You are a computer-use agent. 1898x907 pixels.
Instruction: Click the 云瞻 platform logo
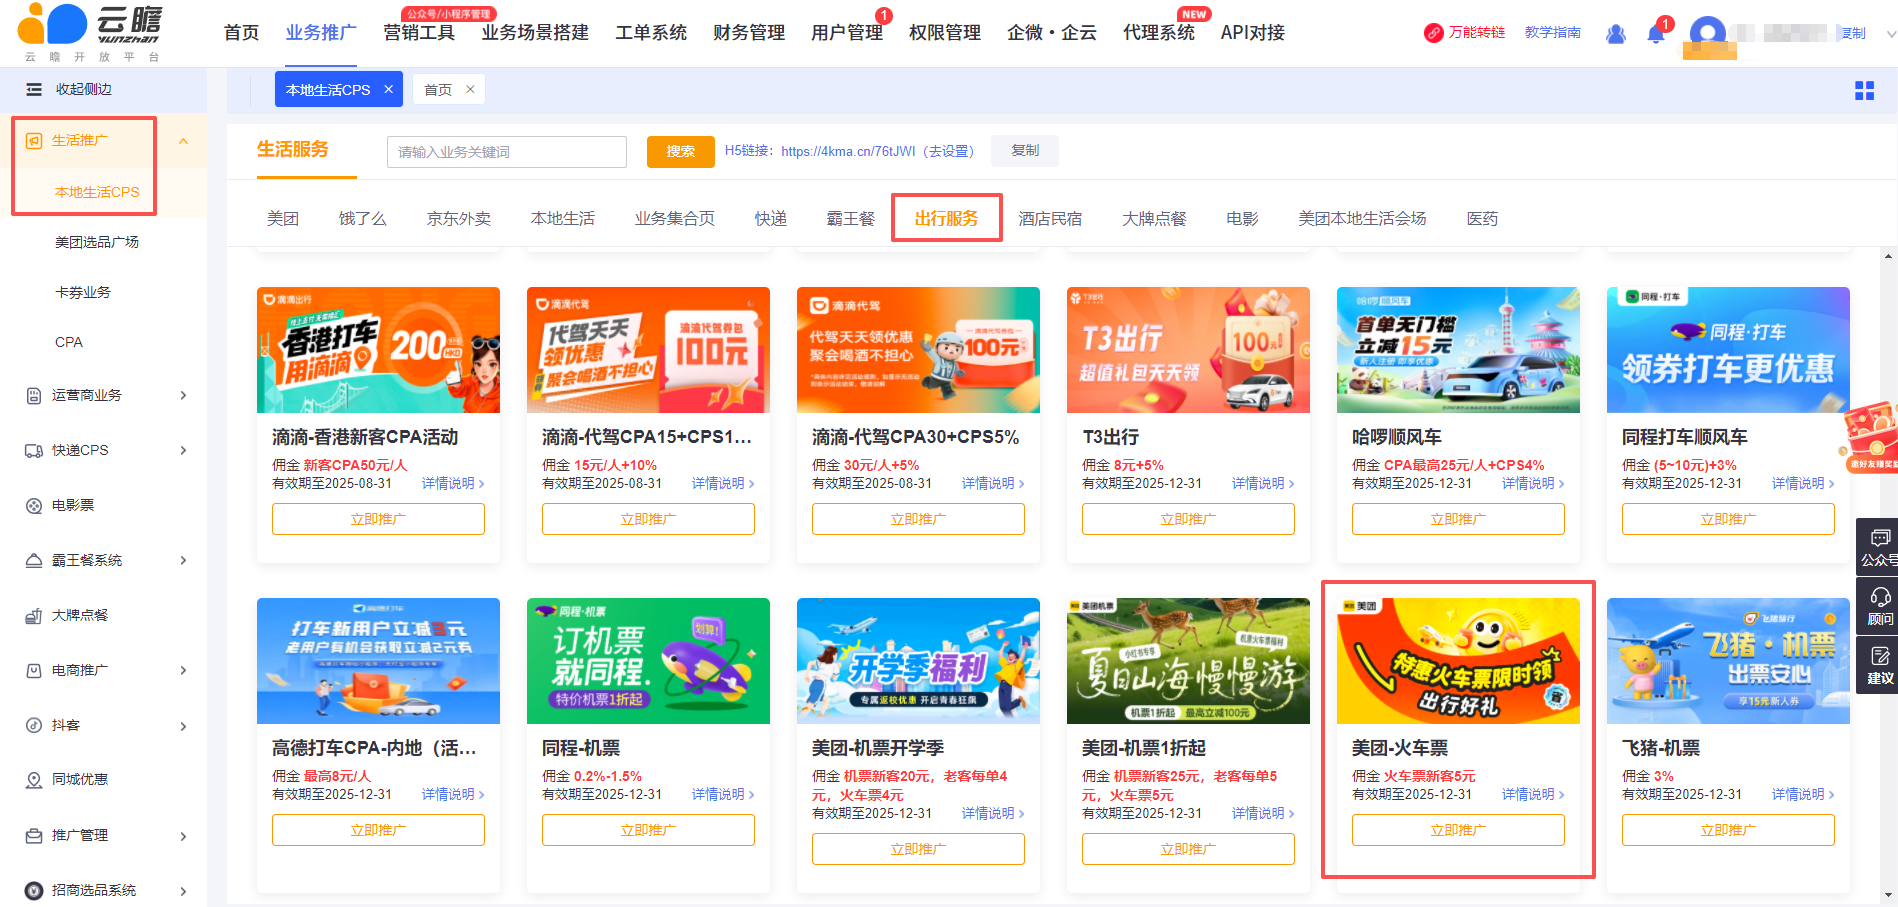tap(90, 32)
